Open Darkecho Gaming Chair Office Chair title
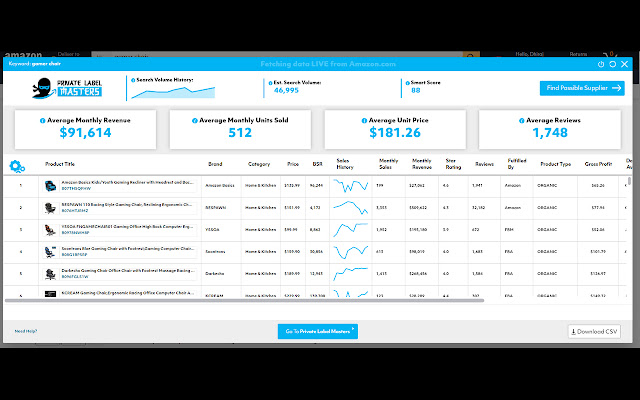This screenshot has height=400, width=640. point(128,271)
